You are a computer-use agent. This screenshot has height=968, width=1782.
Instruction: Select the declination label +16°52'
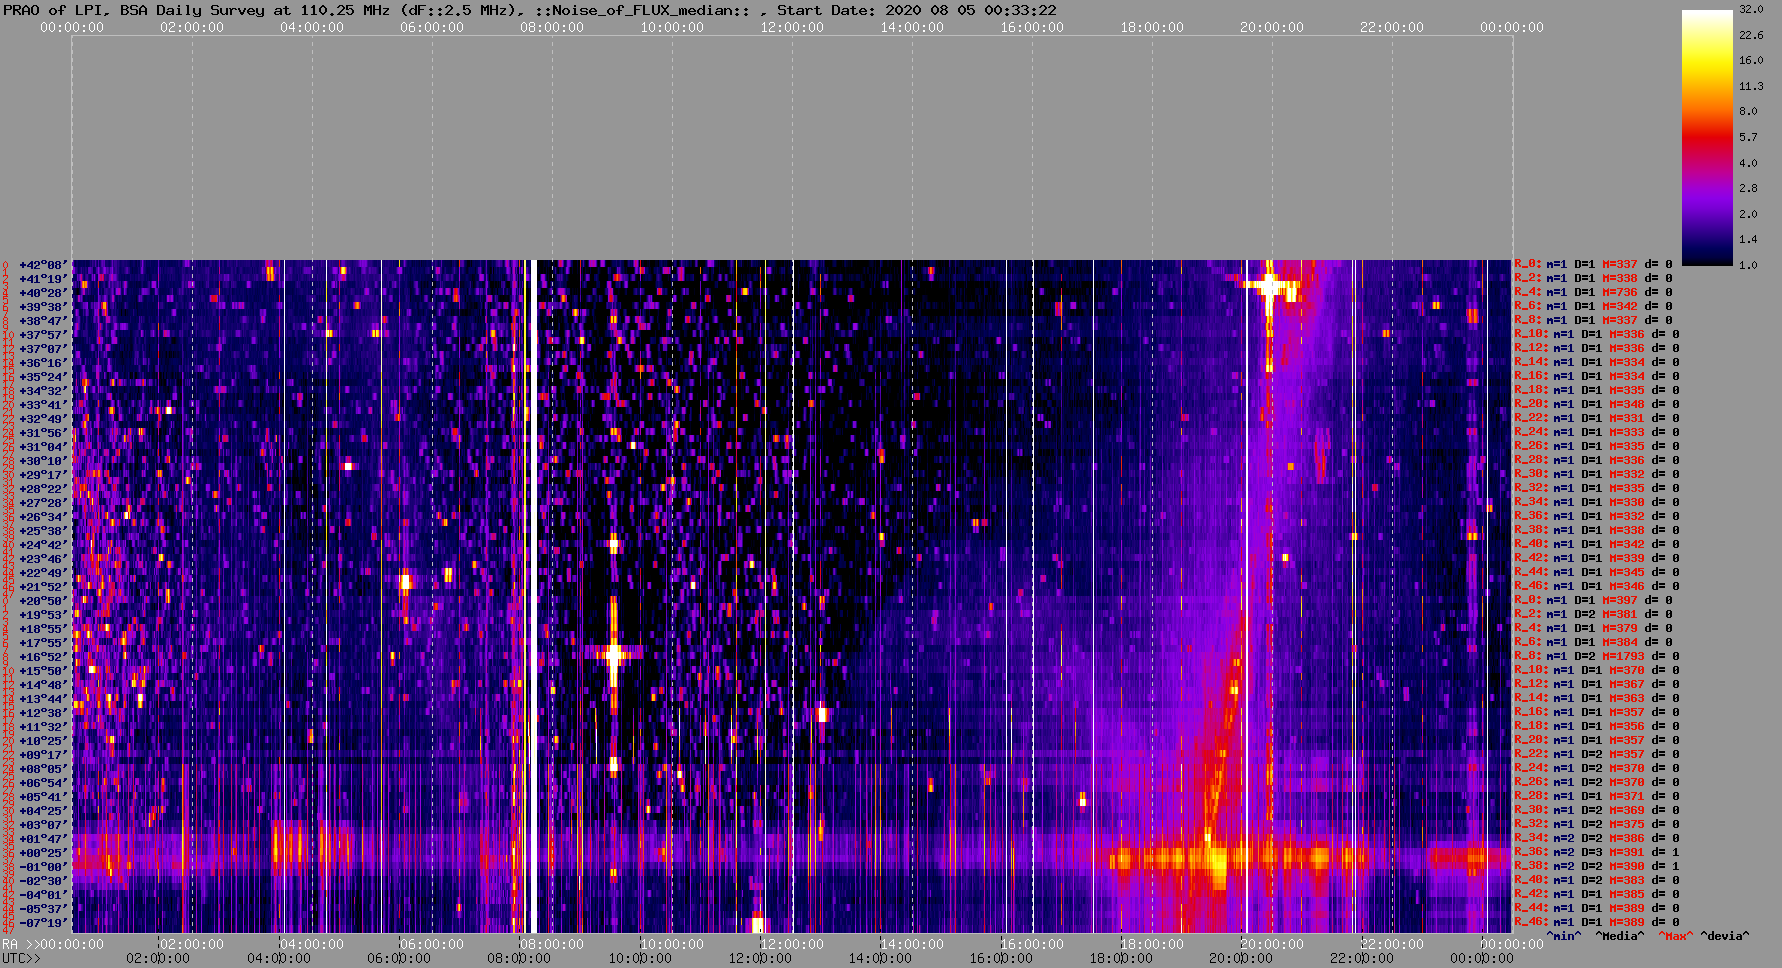tap(43, 657)
